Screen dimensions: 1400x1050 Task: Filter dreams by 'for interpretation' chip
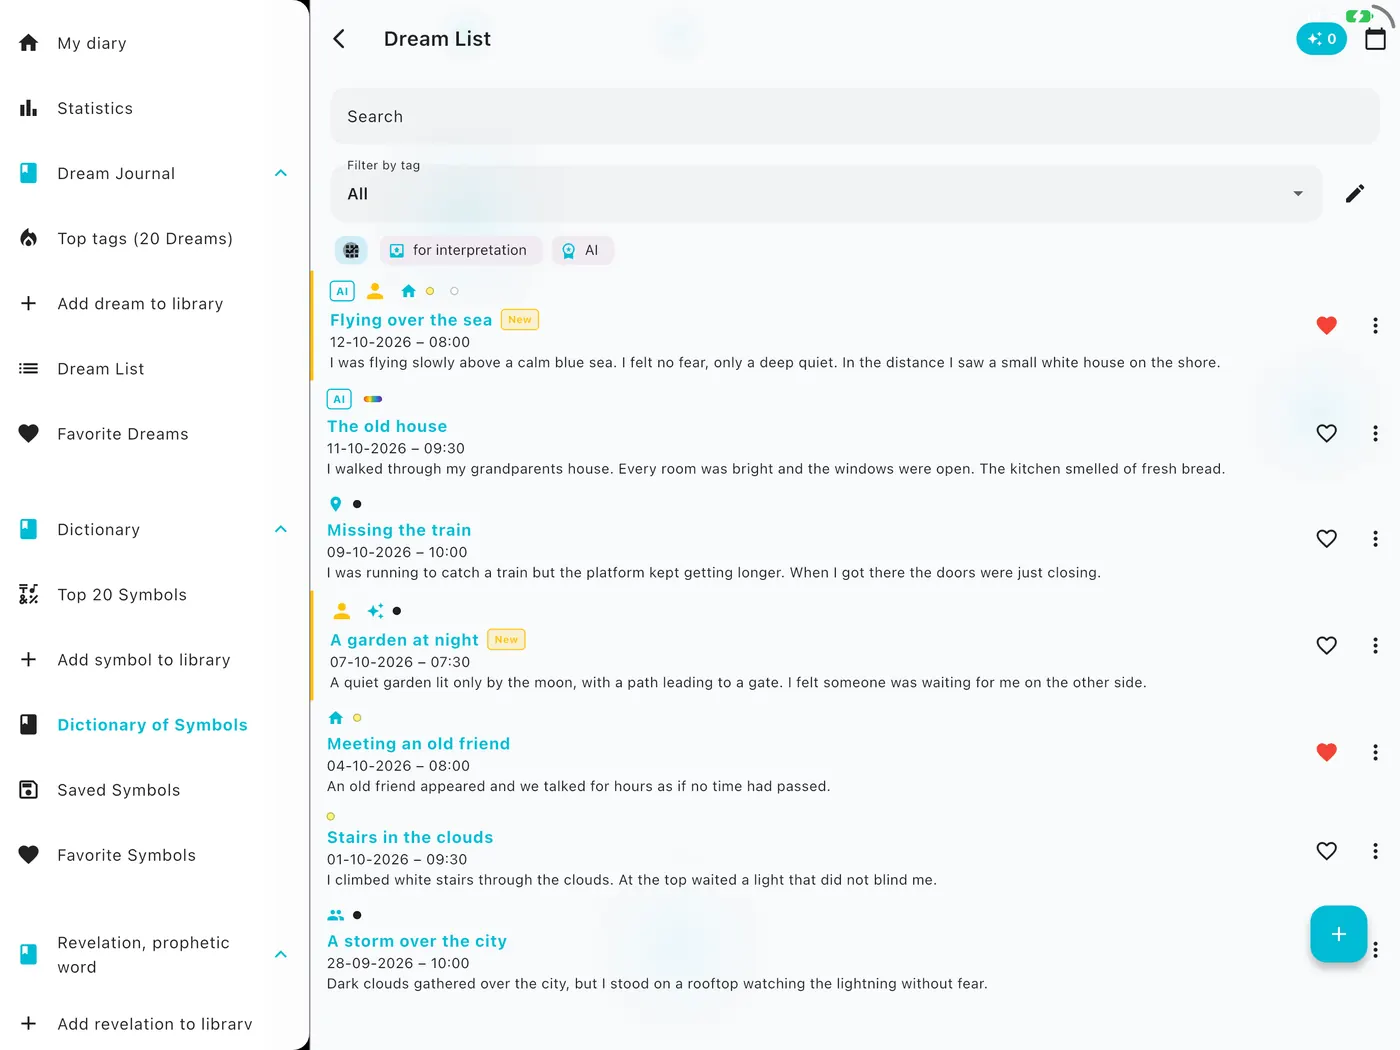[x=459, y=250]
